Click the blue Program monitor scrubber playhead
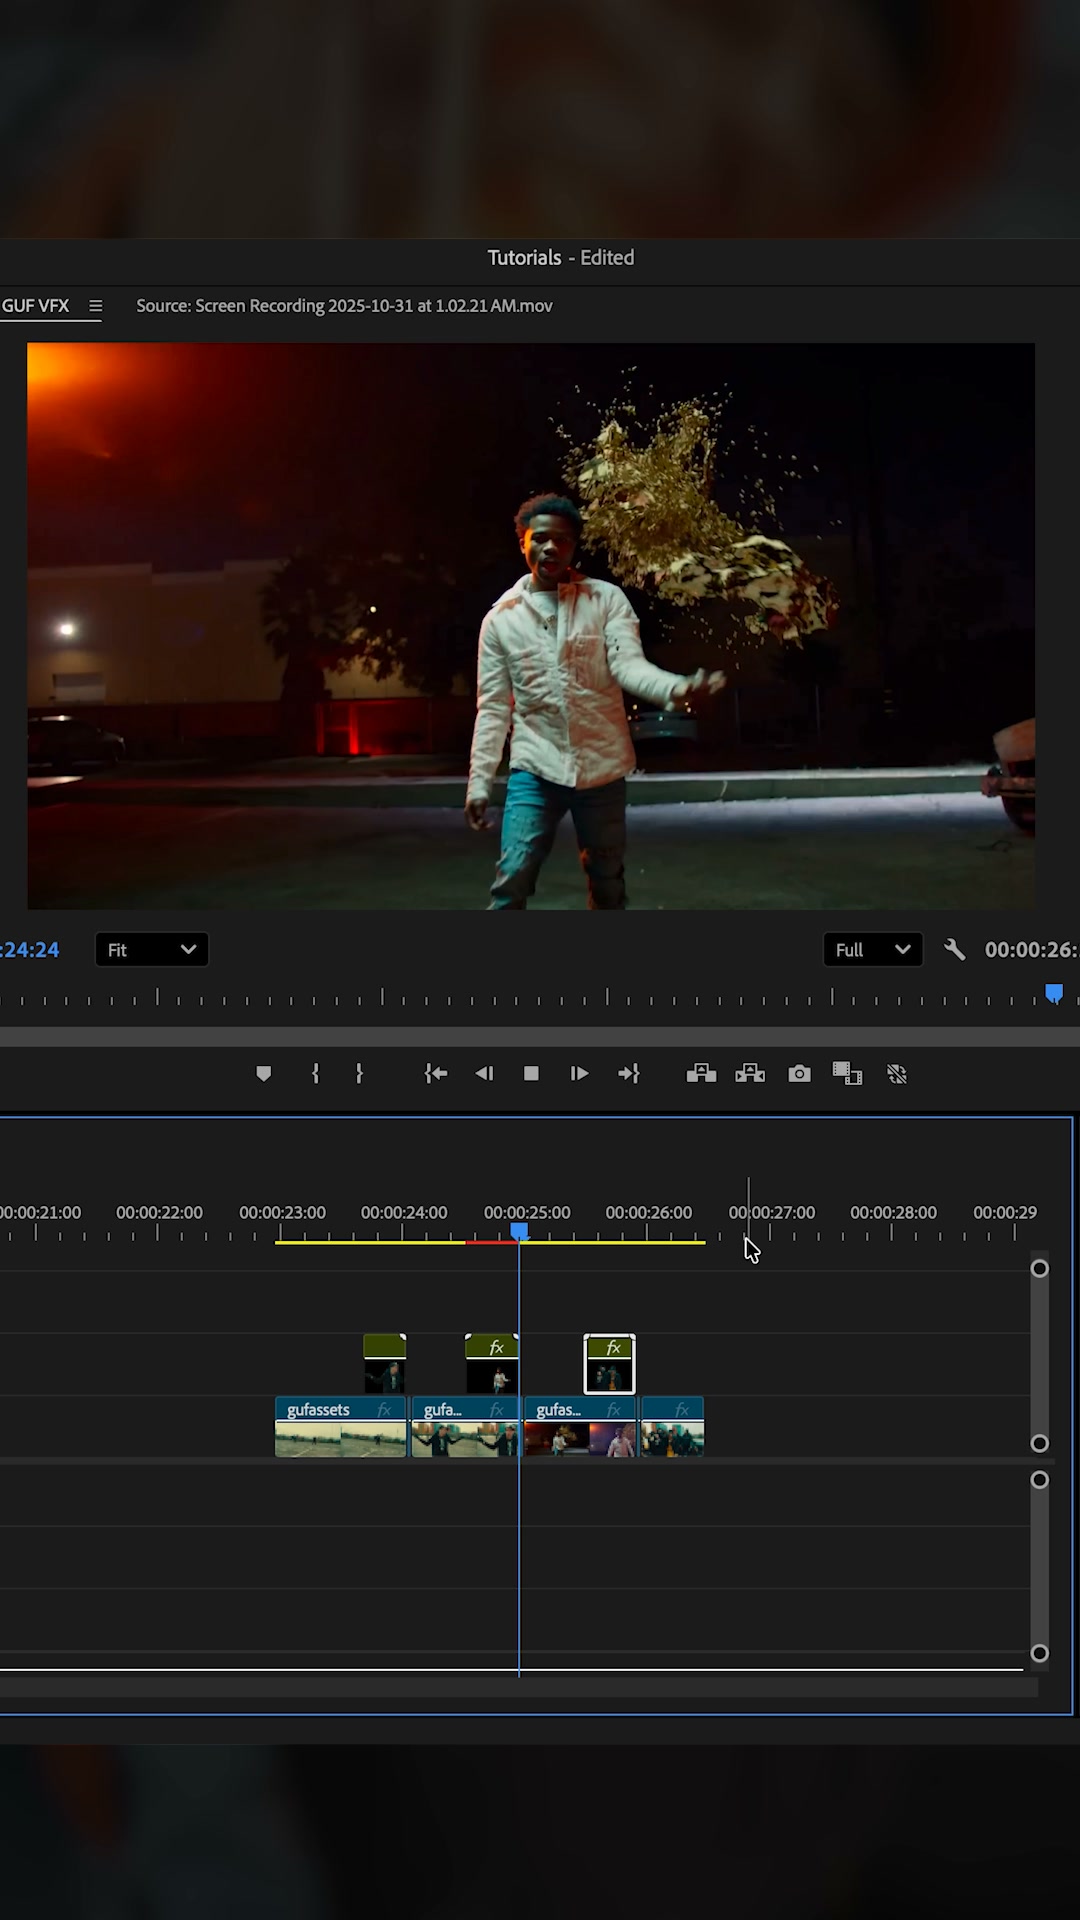Viewport: 1080px width, 1920px height. (x=1054, y=993)
